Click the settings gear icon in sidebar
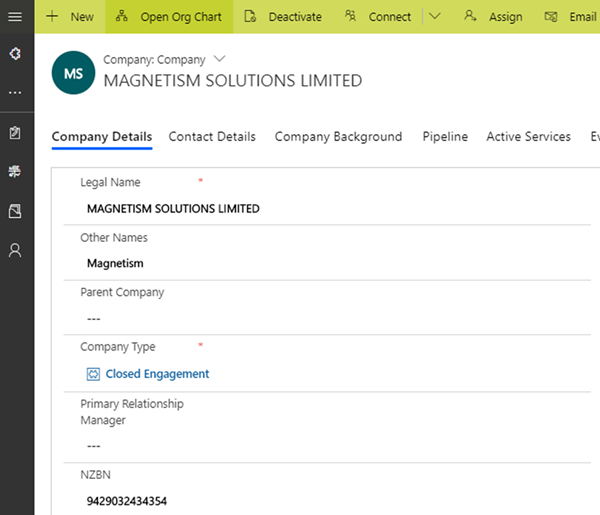600x515 pixels. pos(15,53)
